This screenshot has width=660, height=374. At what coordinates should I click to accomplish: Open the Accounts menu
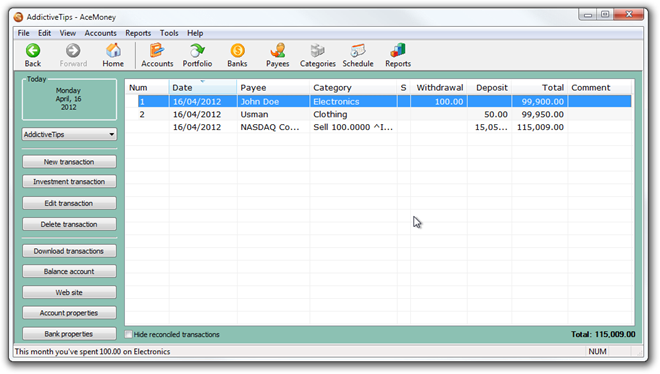click(101, 33)
